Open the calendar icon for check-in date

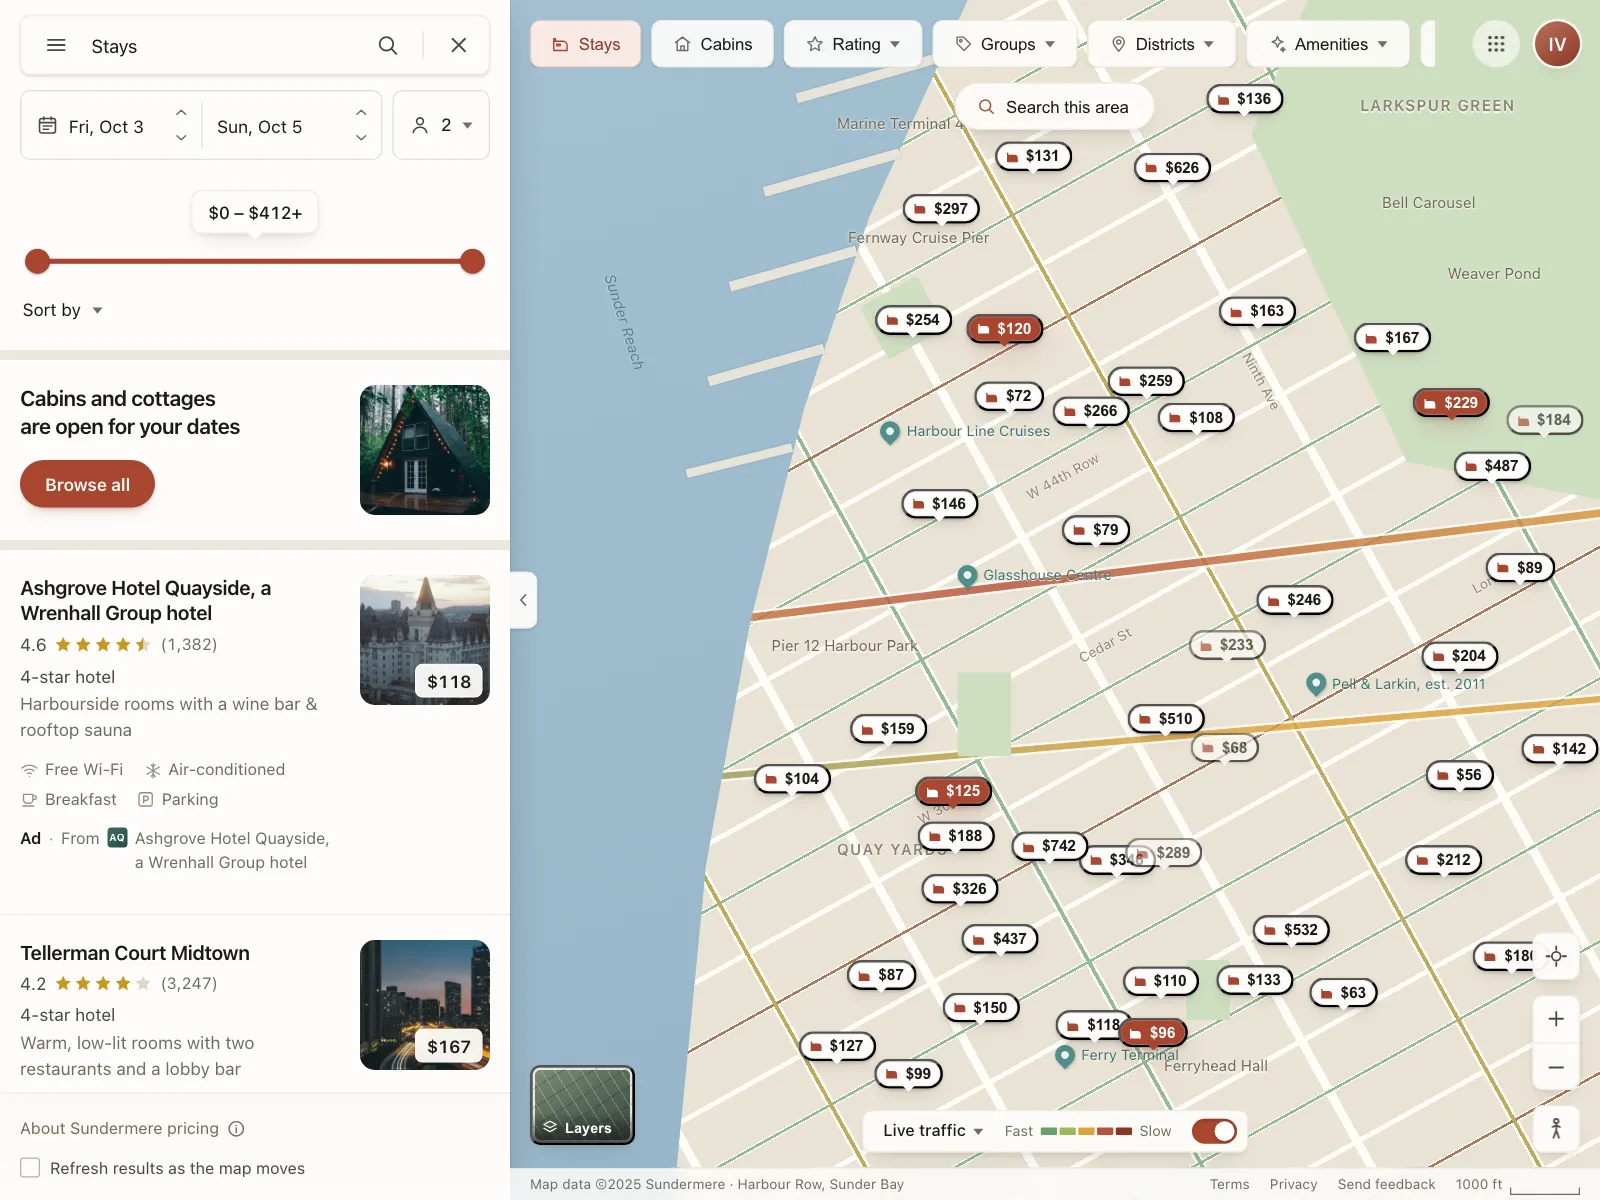47,126
